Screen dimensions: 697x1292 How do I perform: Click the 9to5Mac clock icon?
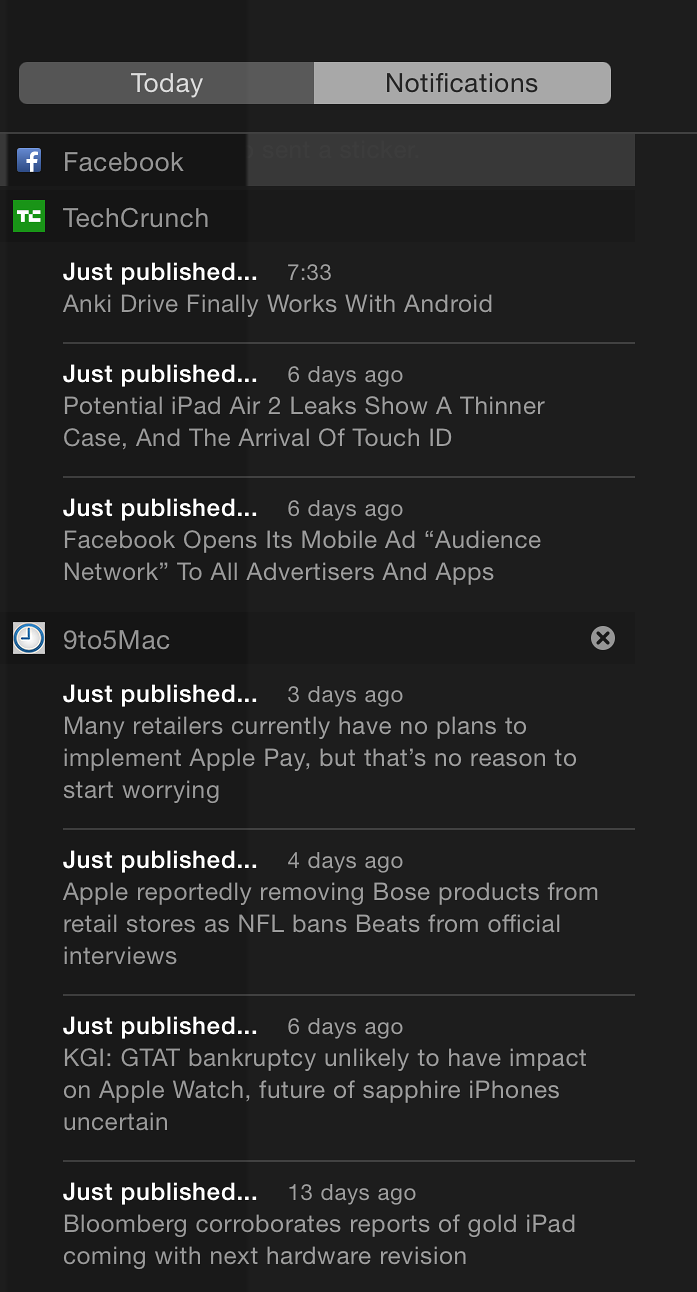pyautogui.click(x=29, y=638)
